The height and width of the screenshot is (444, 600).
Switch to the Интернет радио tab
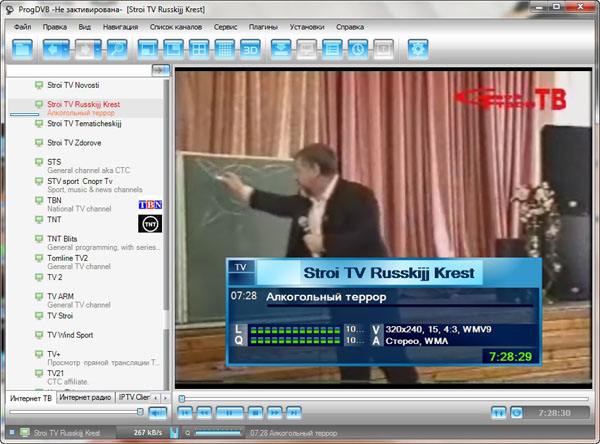coord(86,397)
